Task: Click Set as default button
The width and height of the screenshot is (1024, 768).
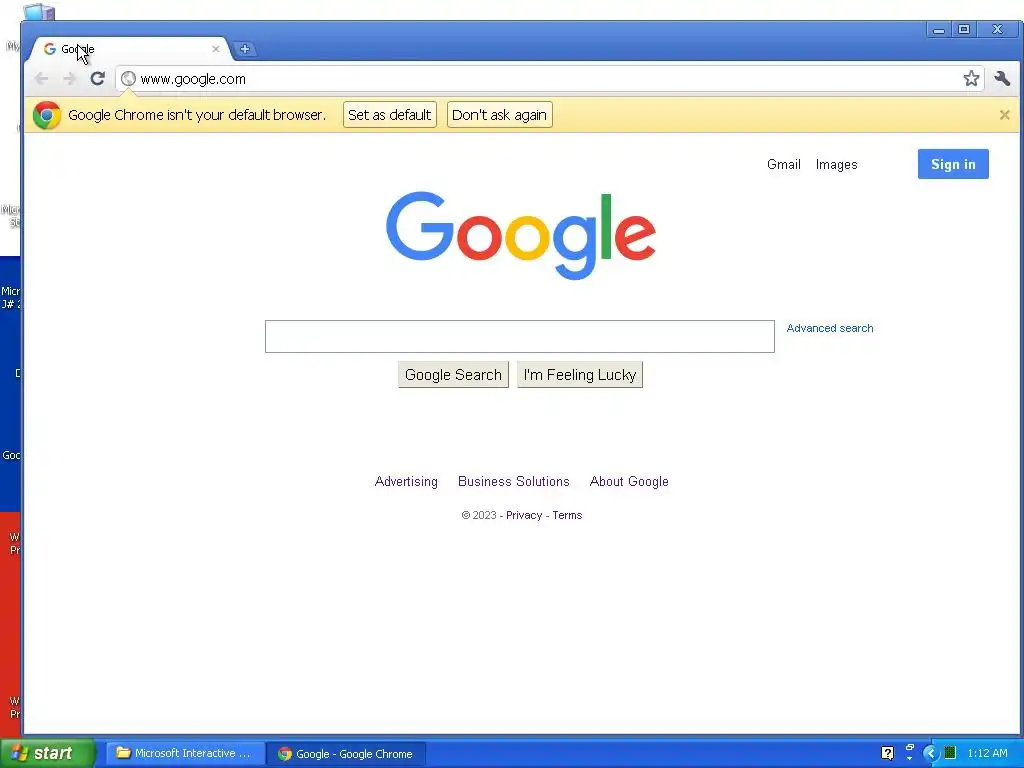Action: [x=390, y=115]
